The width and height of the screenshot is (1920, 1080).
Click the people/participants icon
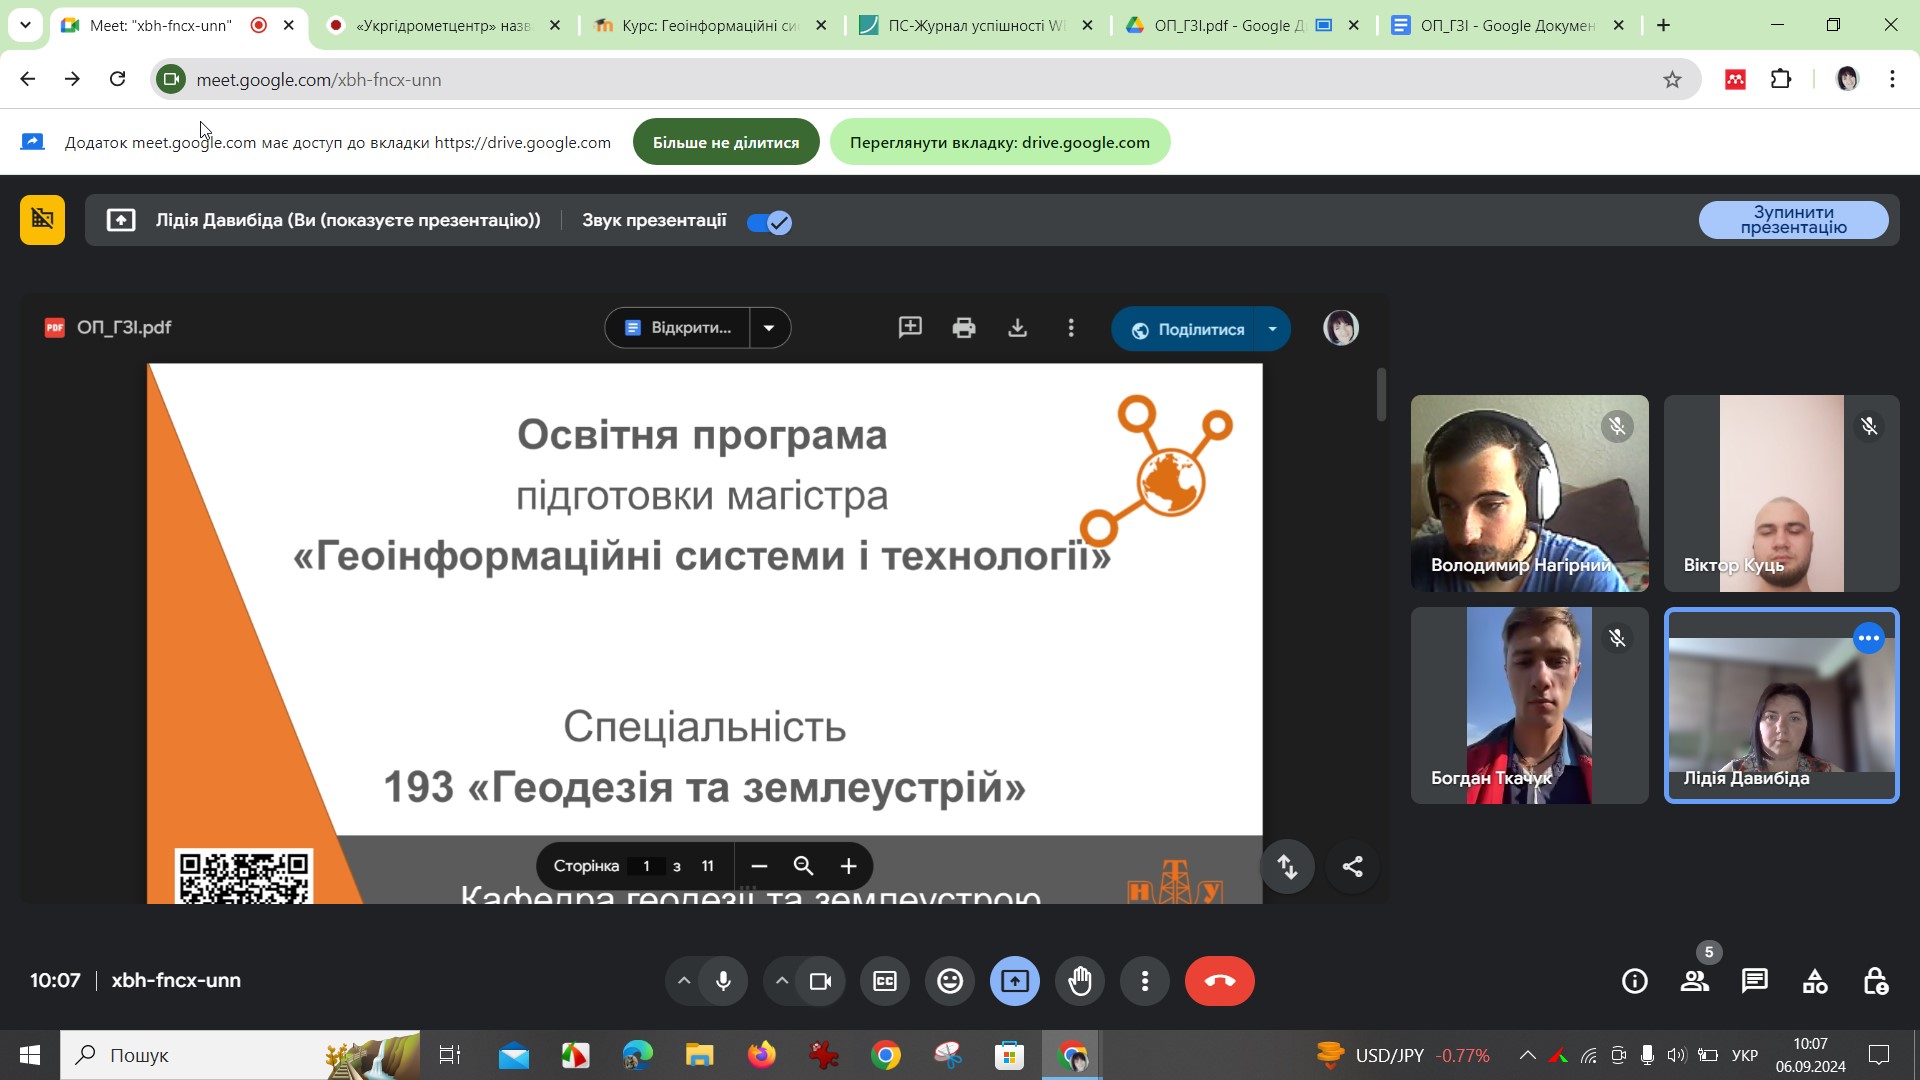pos(1695,980)
